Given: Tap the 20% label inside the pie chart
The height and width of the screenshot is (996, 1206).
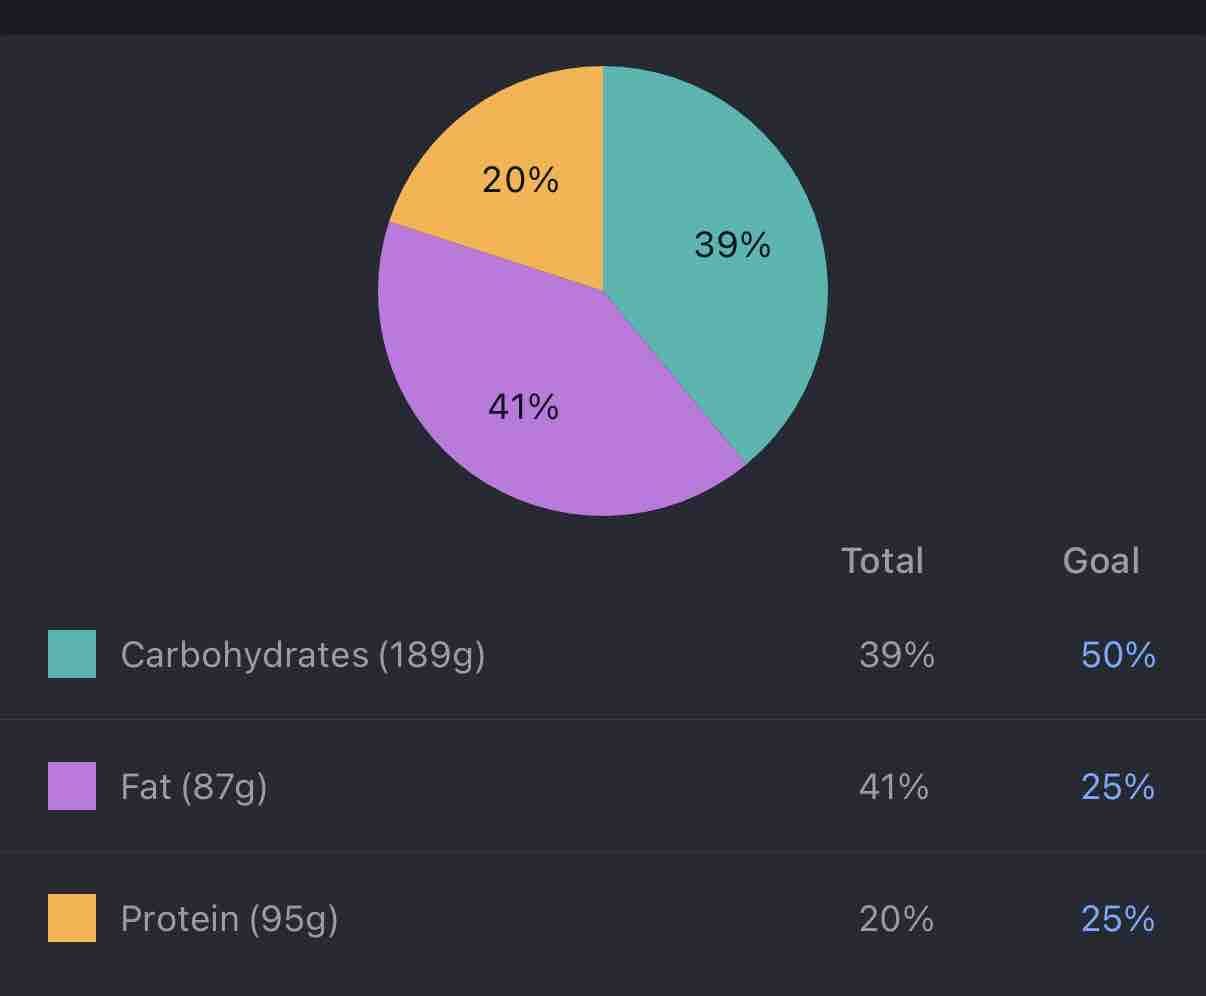Looking at the screenshot, I should [520, 180].
